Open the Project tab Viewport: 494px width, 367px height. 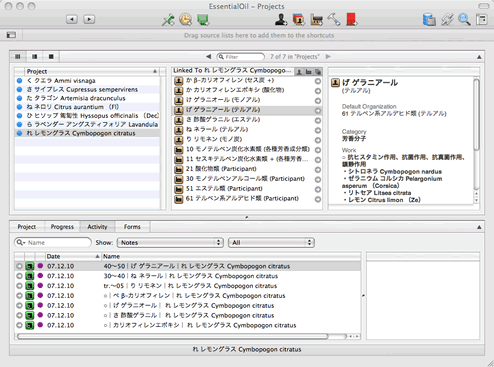(x=27, y=227)
